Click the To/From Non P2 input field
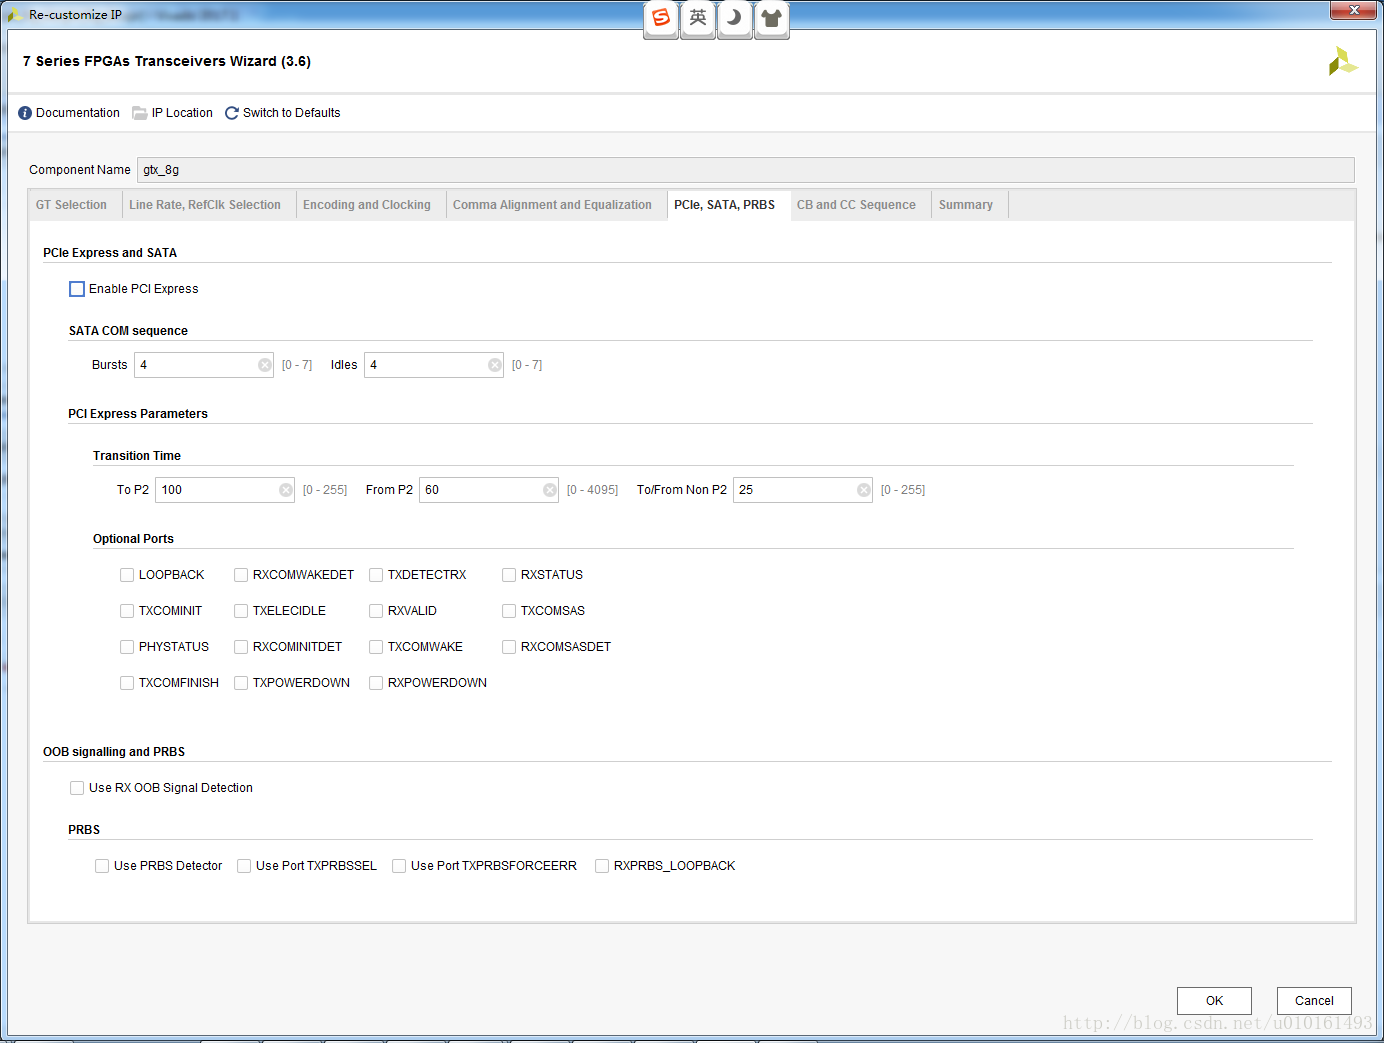Viewport: 1384px width, 1043px height. point(803,490)
